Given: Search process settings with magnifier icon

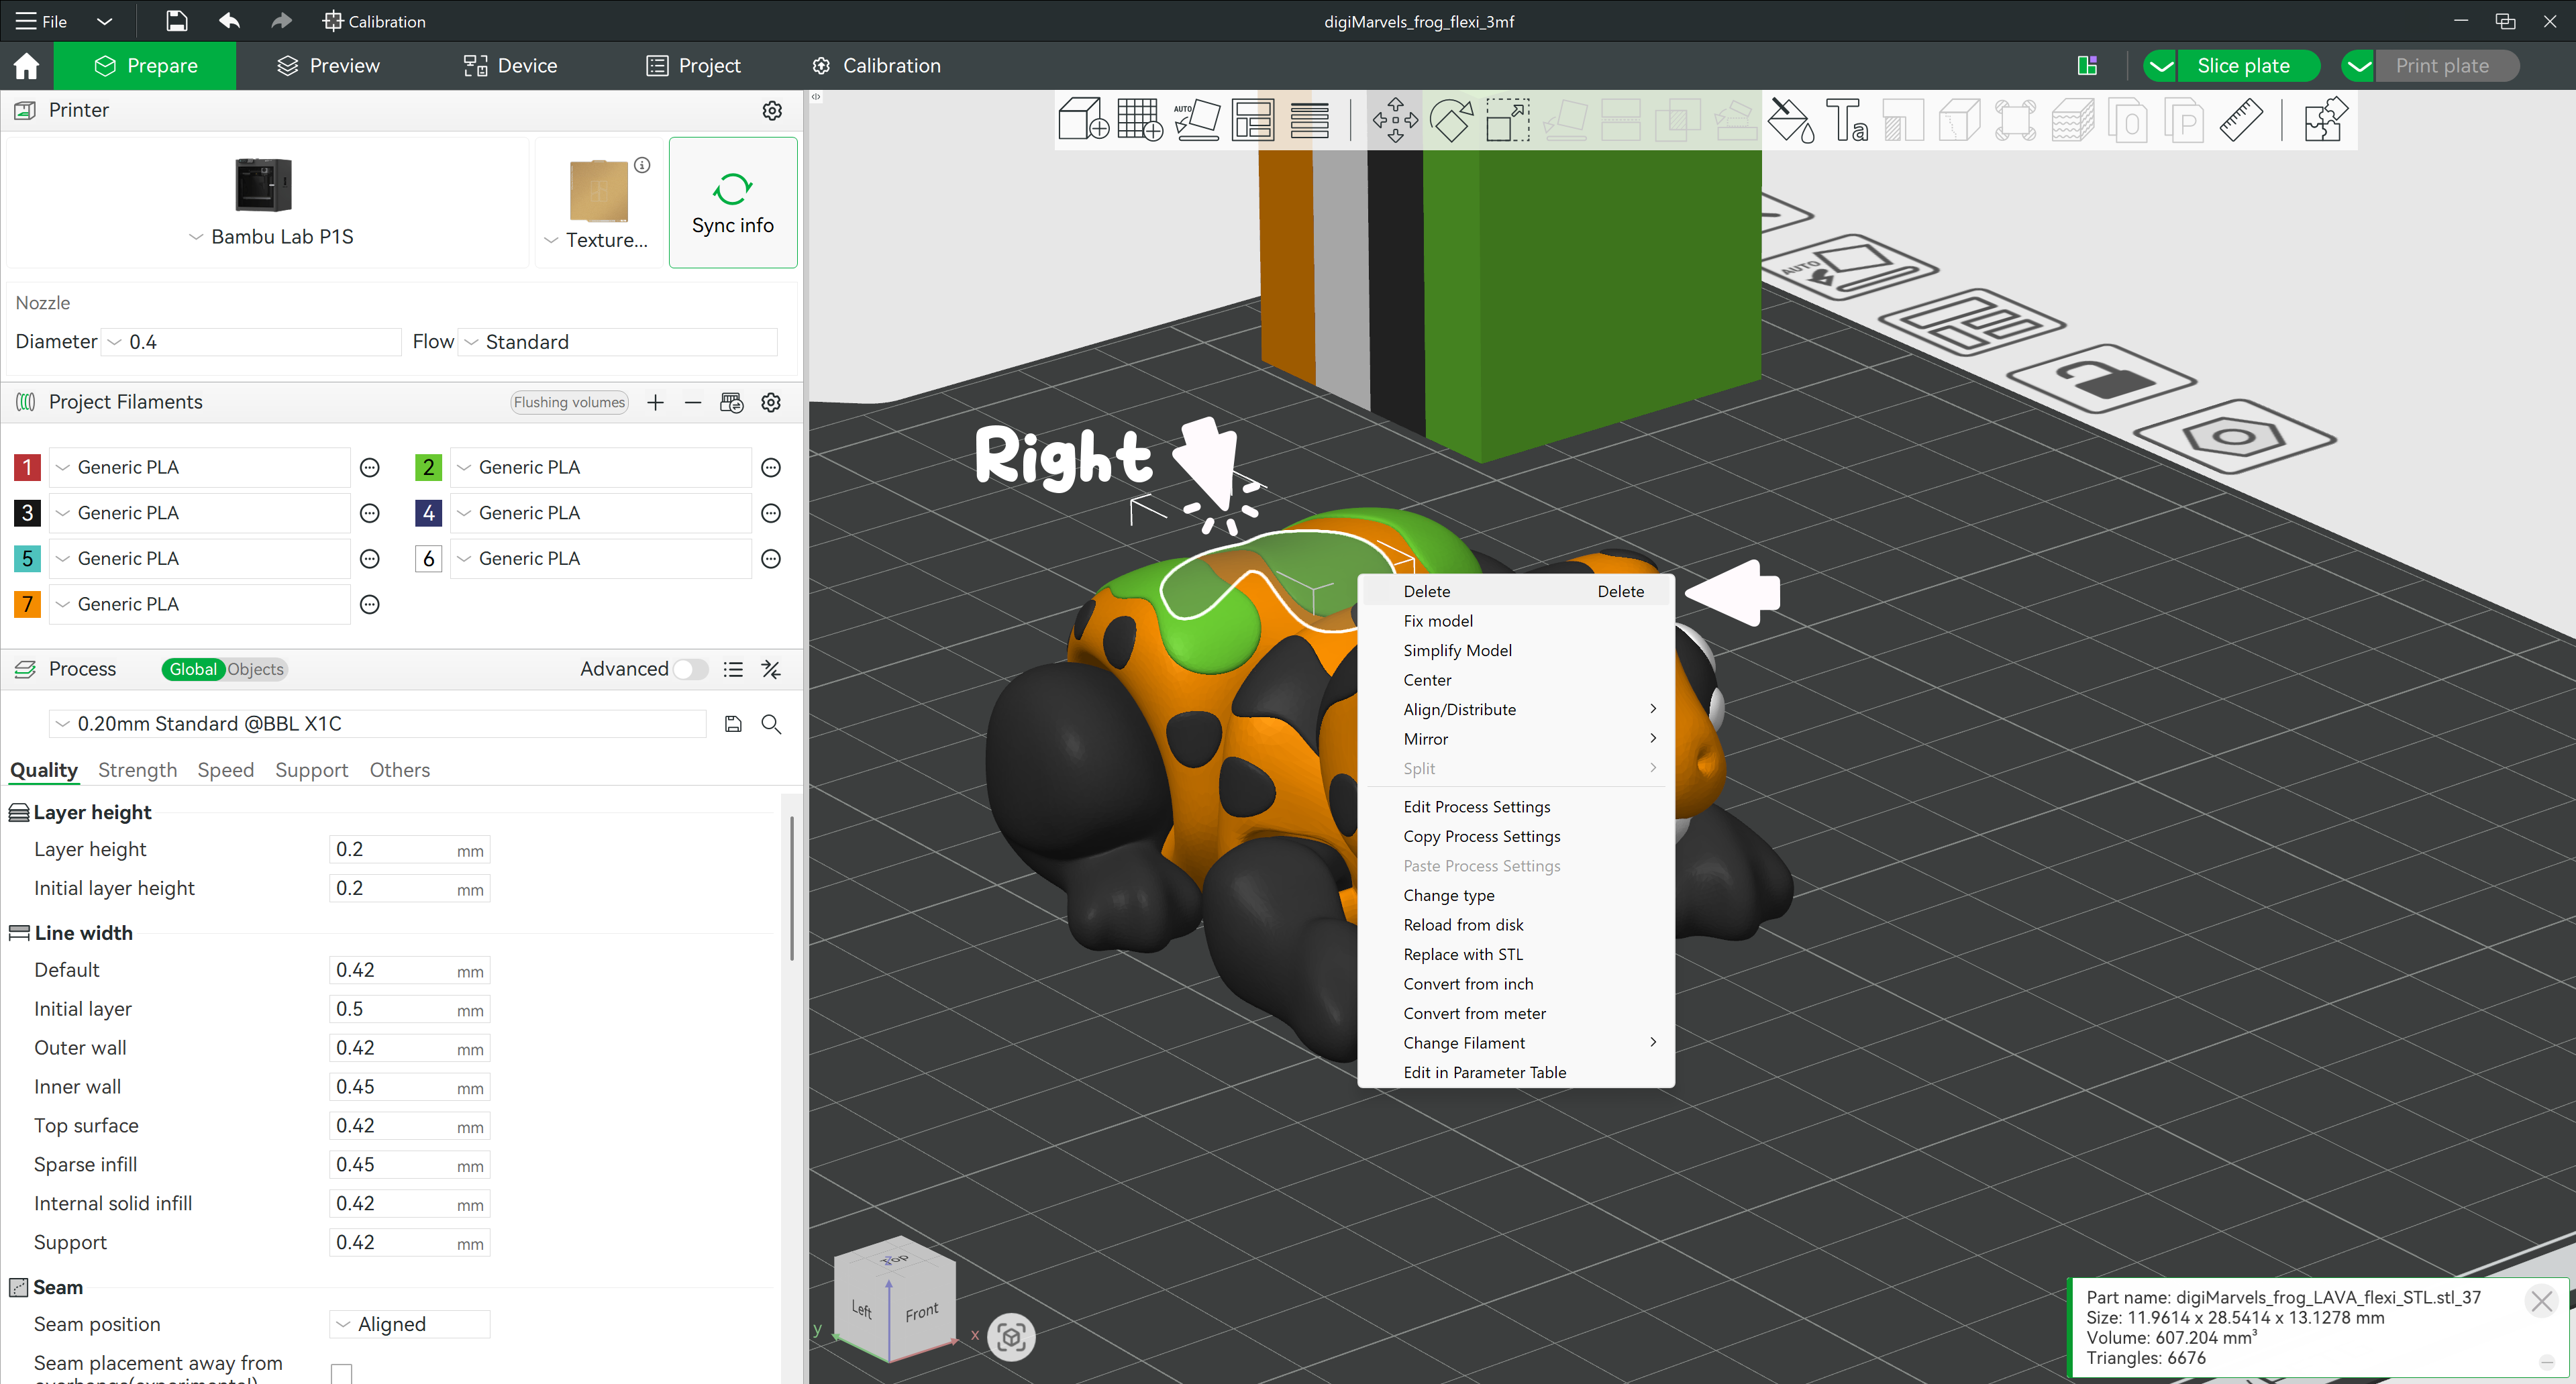Looking at the screenshot, I should tap(771, 724).
